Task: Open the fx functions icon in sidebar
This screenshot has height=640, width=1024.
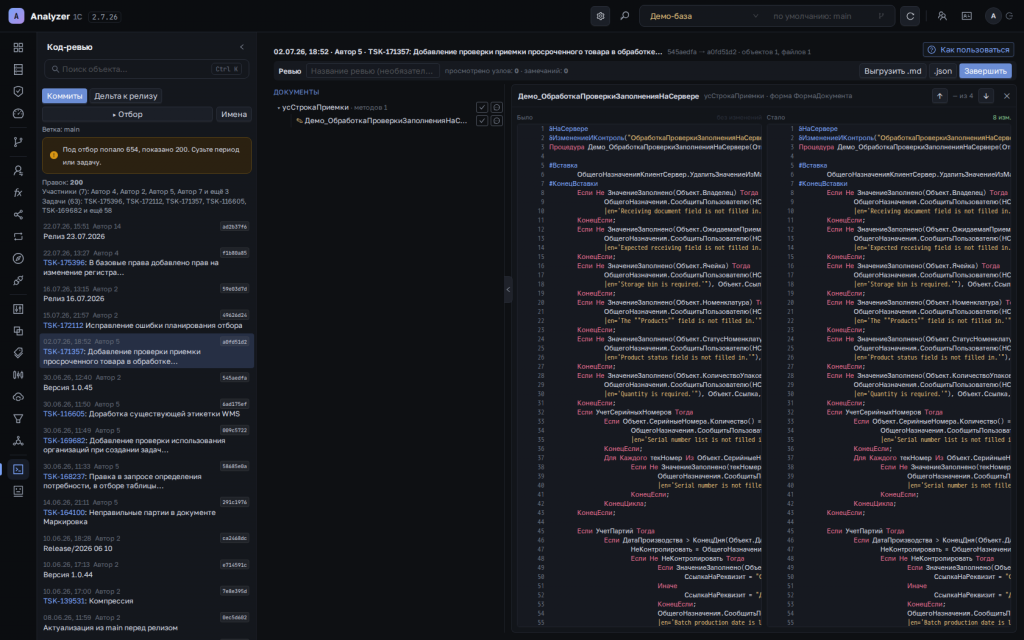Action: 18,193
